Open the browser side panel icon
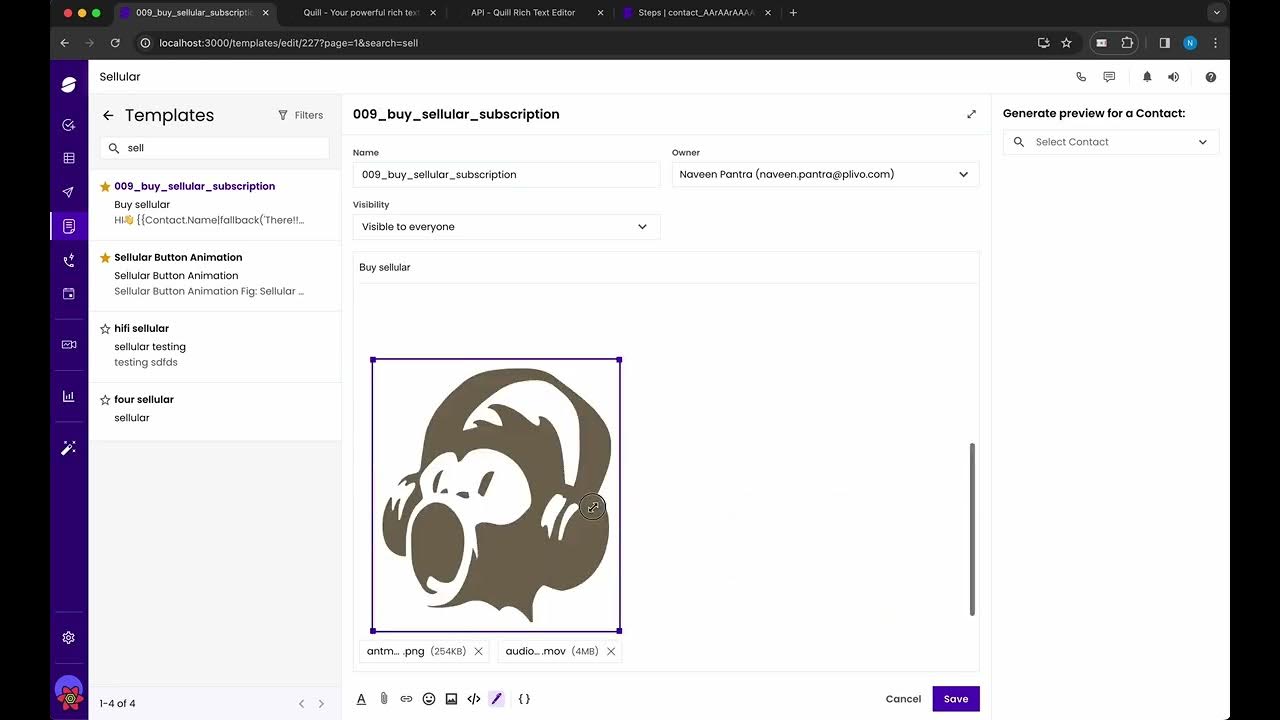 click(x=1164, y=43)
